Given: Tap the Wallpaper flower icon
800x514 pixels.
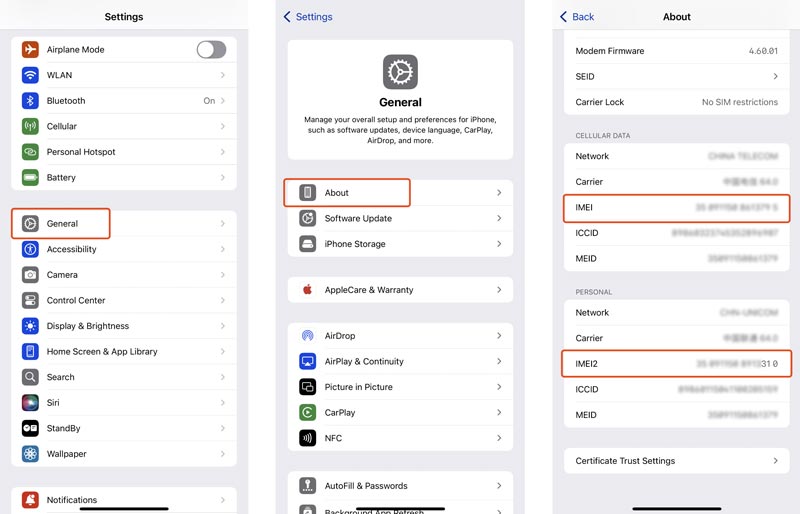Looking at the screenshot, I should [30, 453].
